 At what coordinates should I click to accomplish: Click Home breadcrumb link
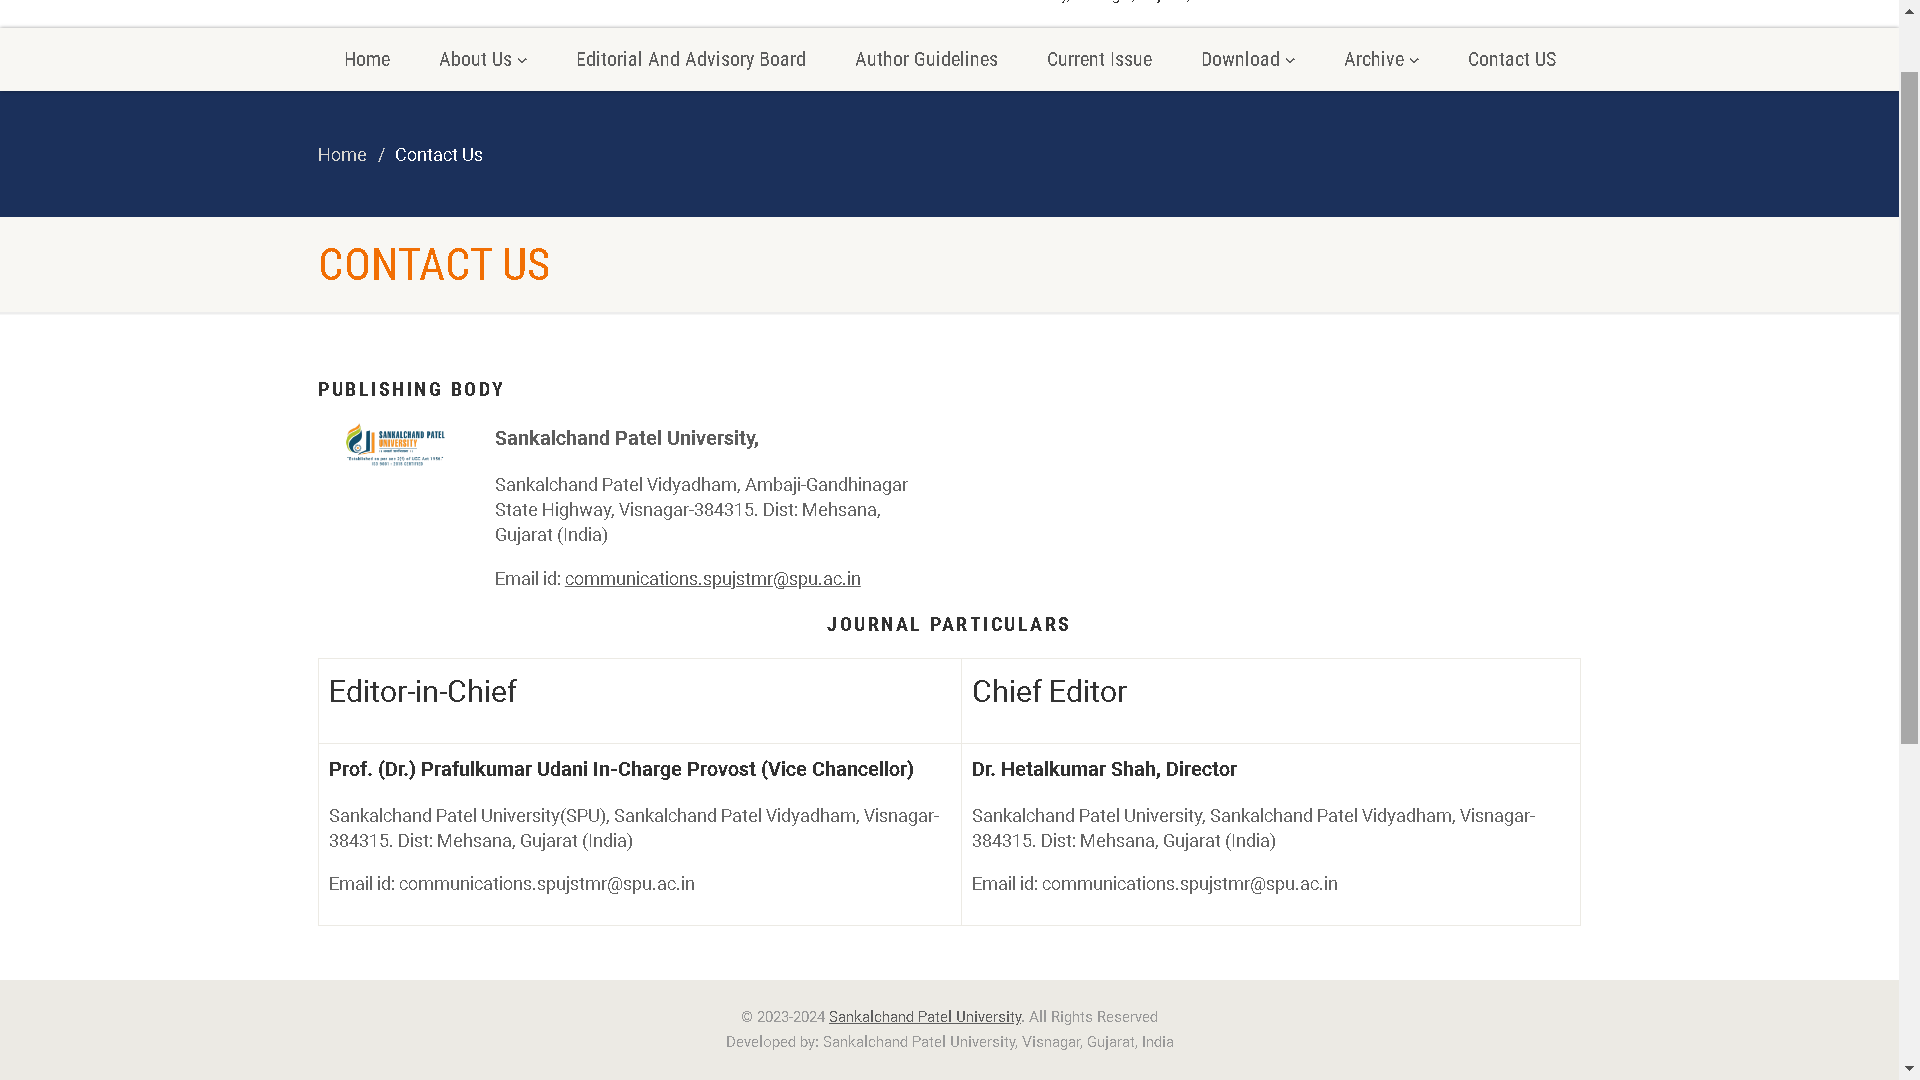tap(342, 155)
